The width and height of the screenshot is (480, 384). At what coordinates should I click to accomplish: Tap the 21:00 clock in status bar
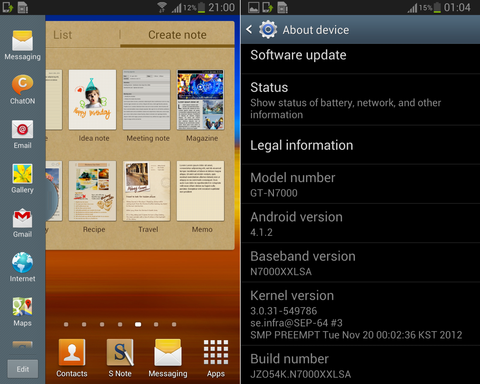(221, 7)
